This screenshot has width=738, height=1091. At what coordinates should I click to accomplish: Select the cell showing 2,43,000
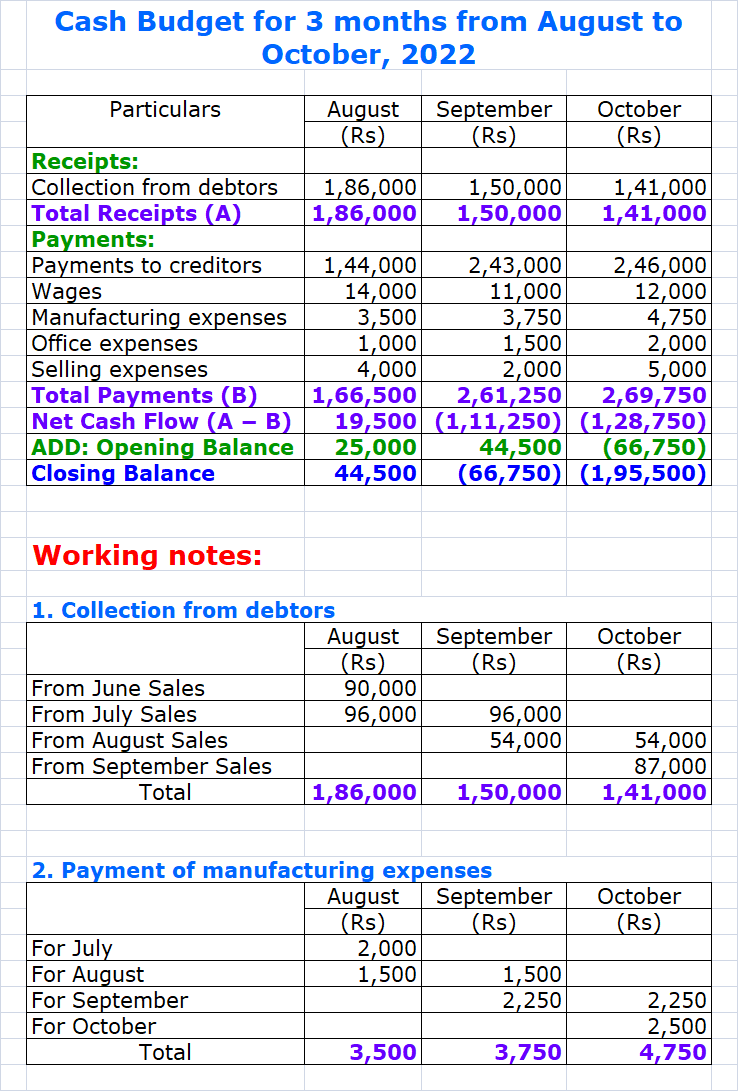coord(515,265)
